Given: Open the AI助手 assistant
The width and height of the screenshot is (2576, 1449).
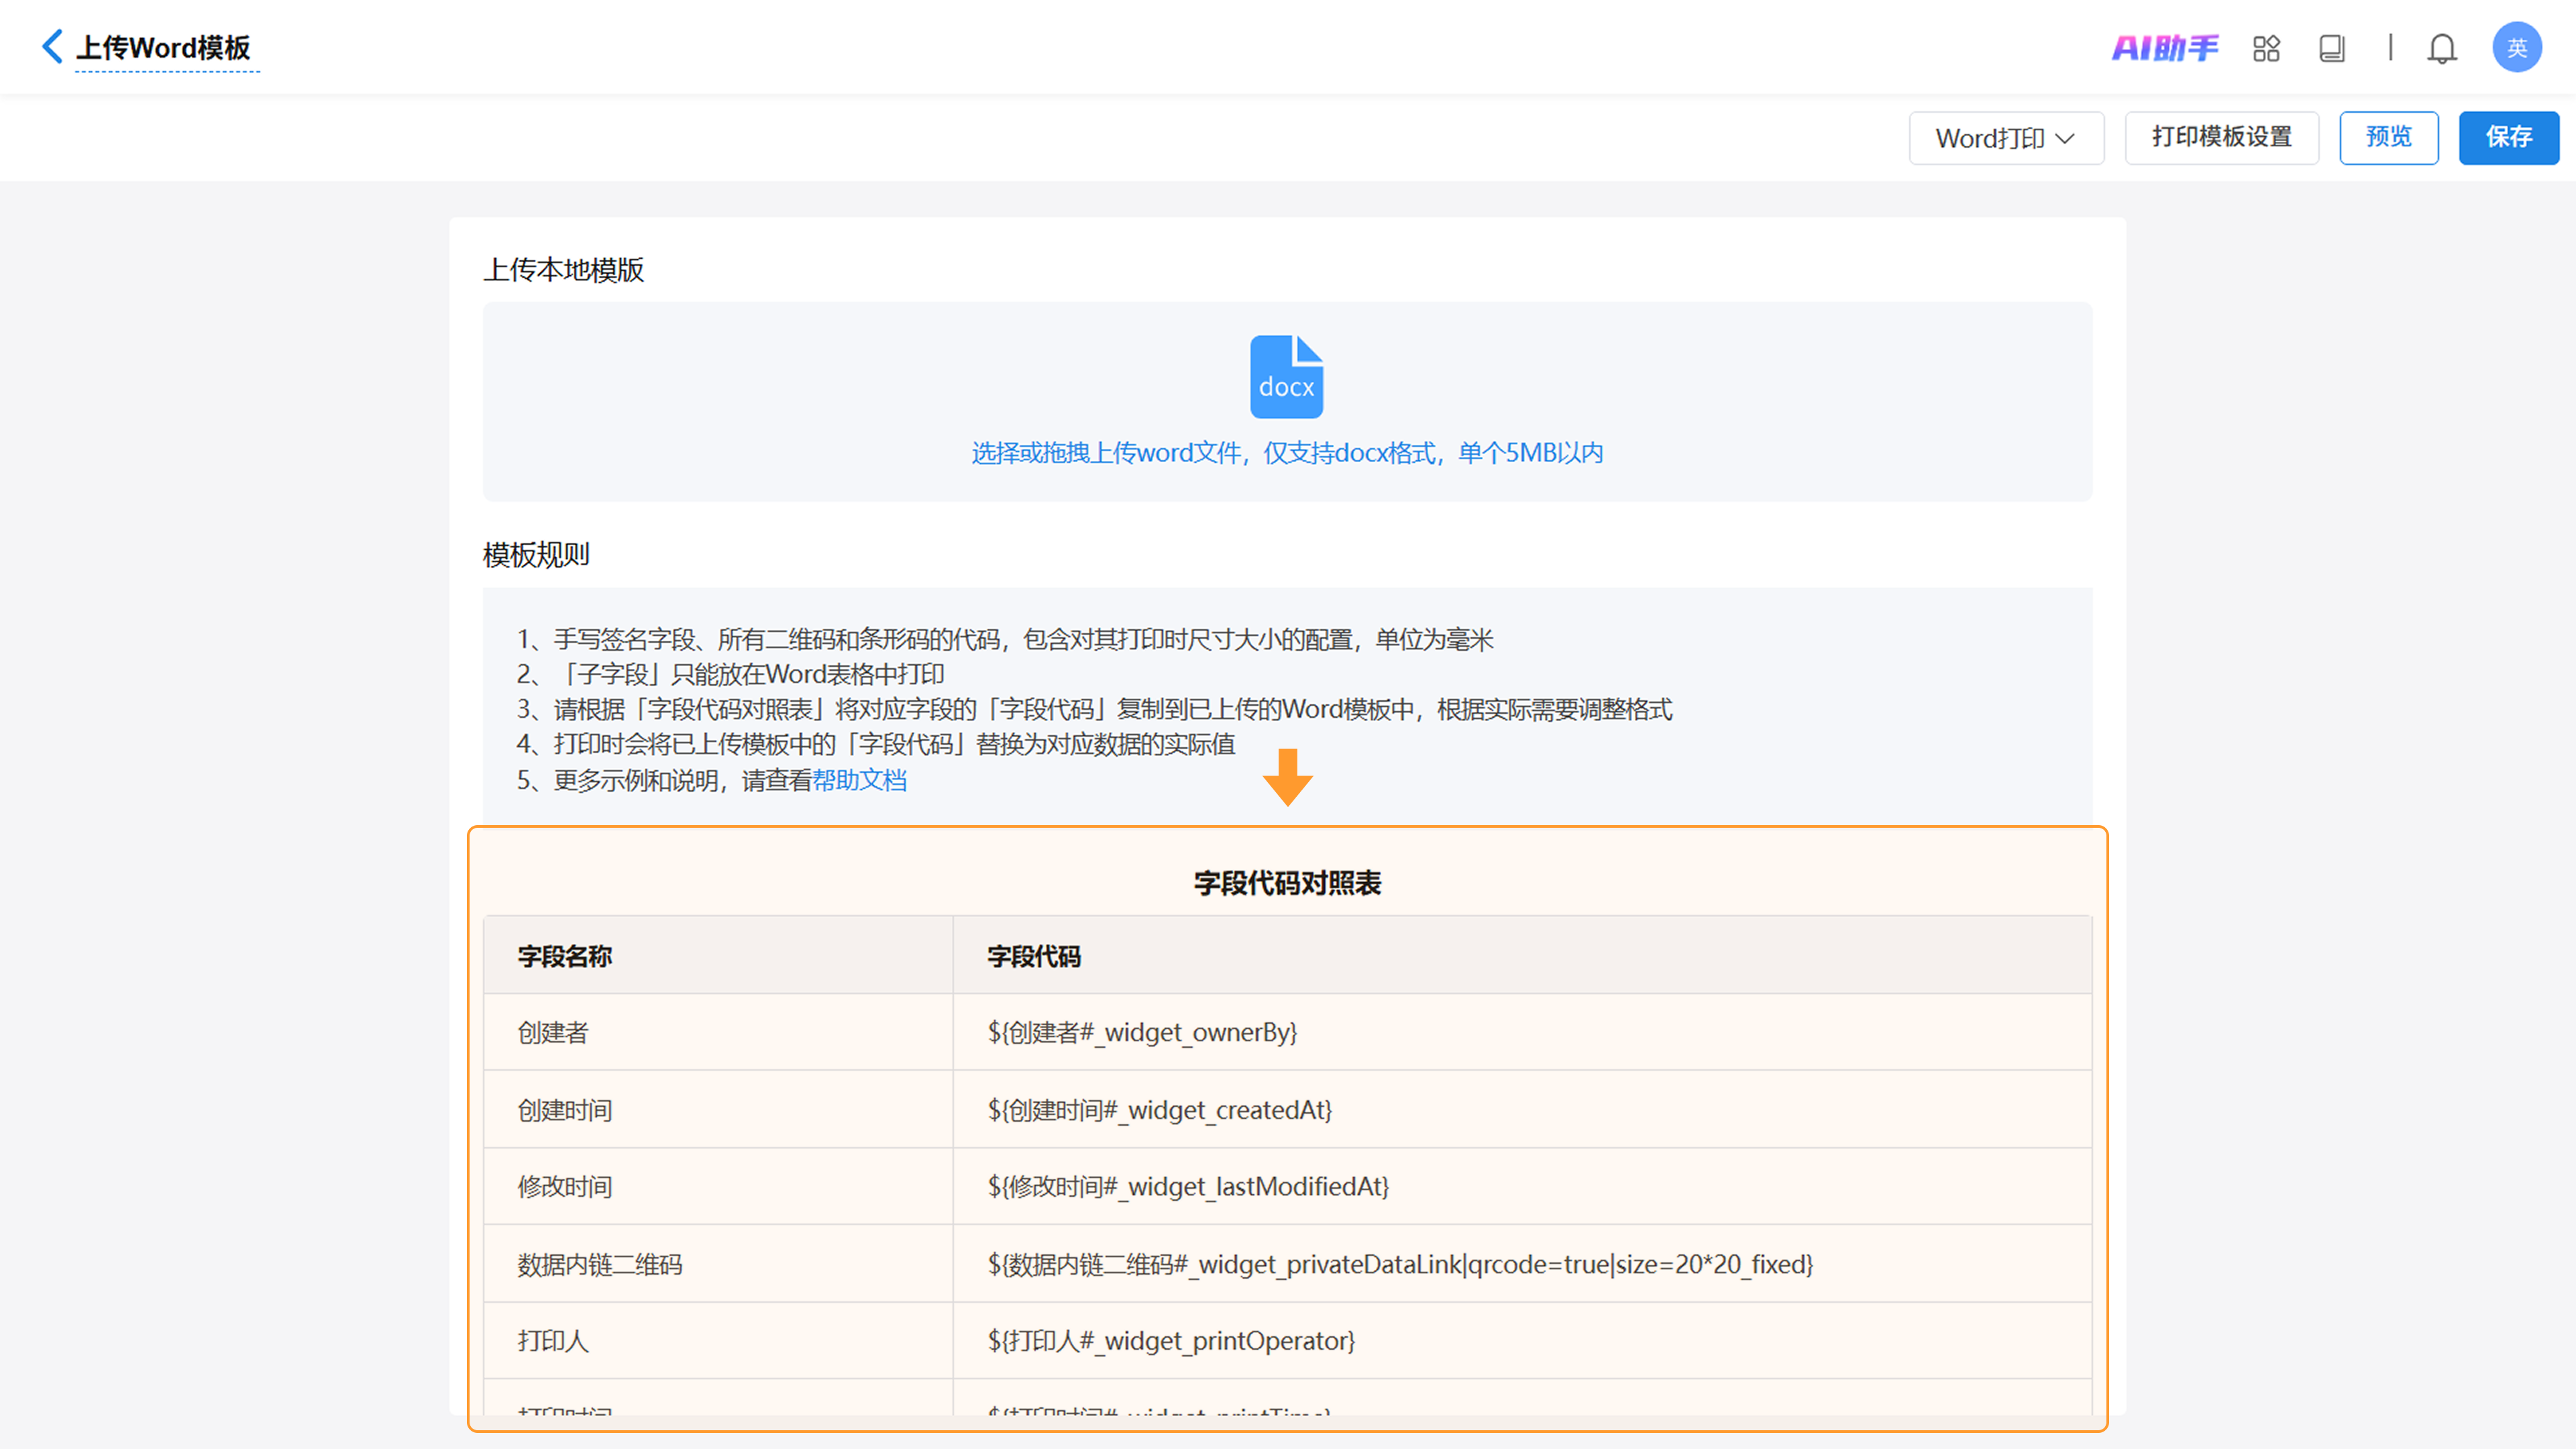Looking at the screenshot, I should click(x=2164, y=48).
